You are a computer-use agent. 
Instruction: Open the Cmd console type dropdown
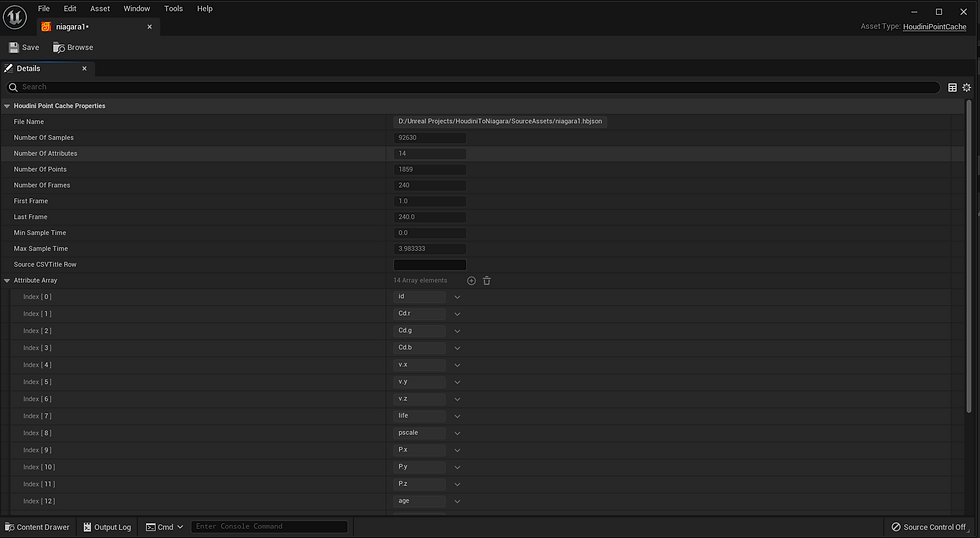(x=164, y=527)
